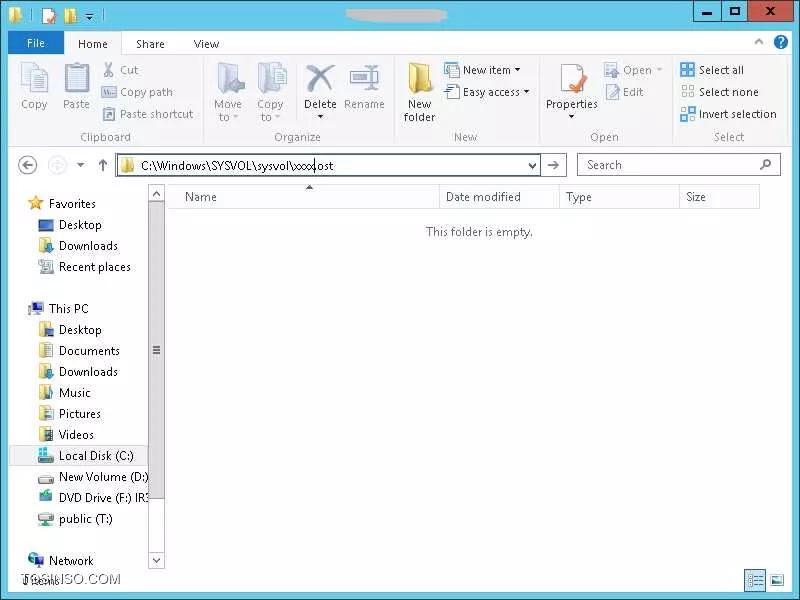Viewport: 800px width, 600px height.
Task: Click the Edit button in ribbon
Action: coord(624,92)
